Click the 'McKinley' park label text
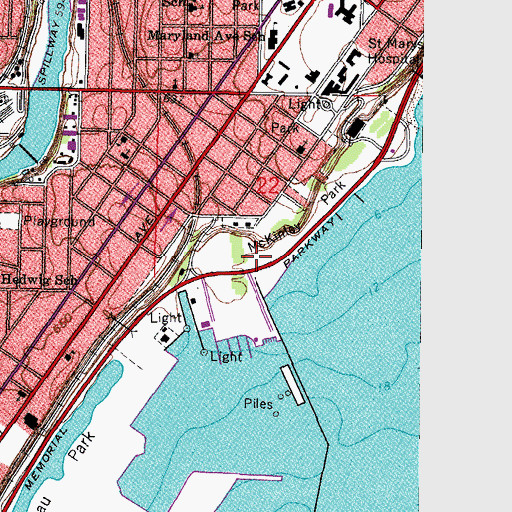Screen dimensions: 512x512 tap(275, 237)
